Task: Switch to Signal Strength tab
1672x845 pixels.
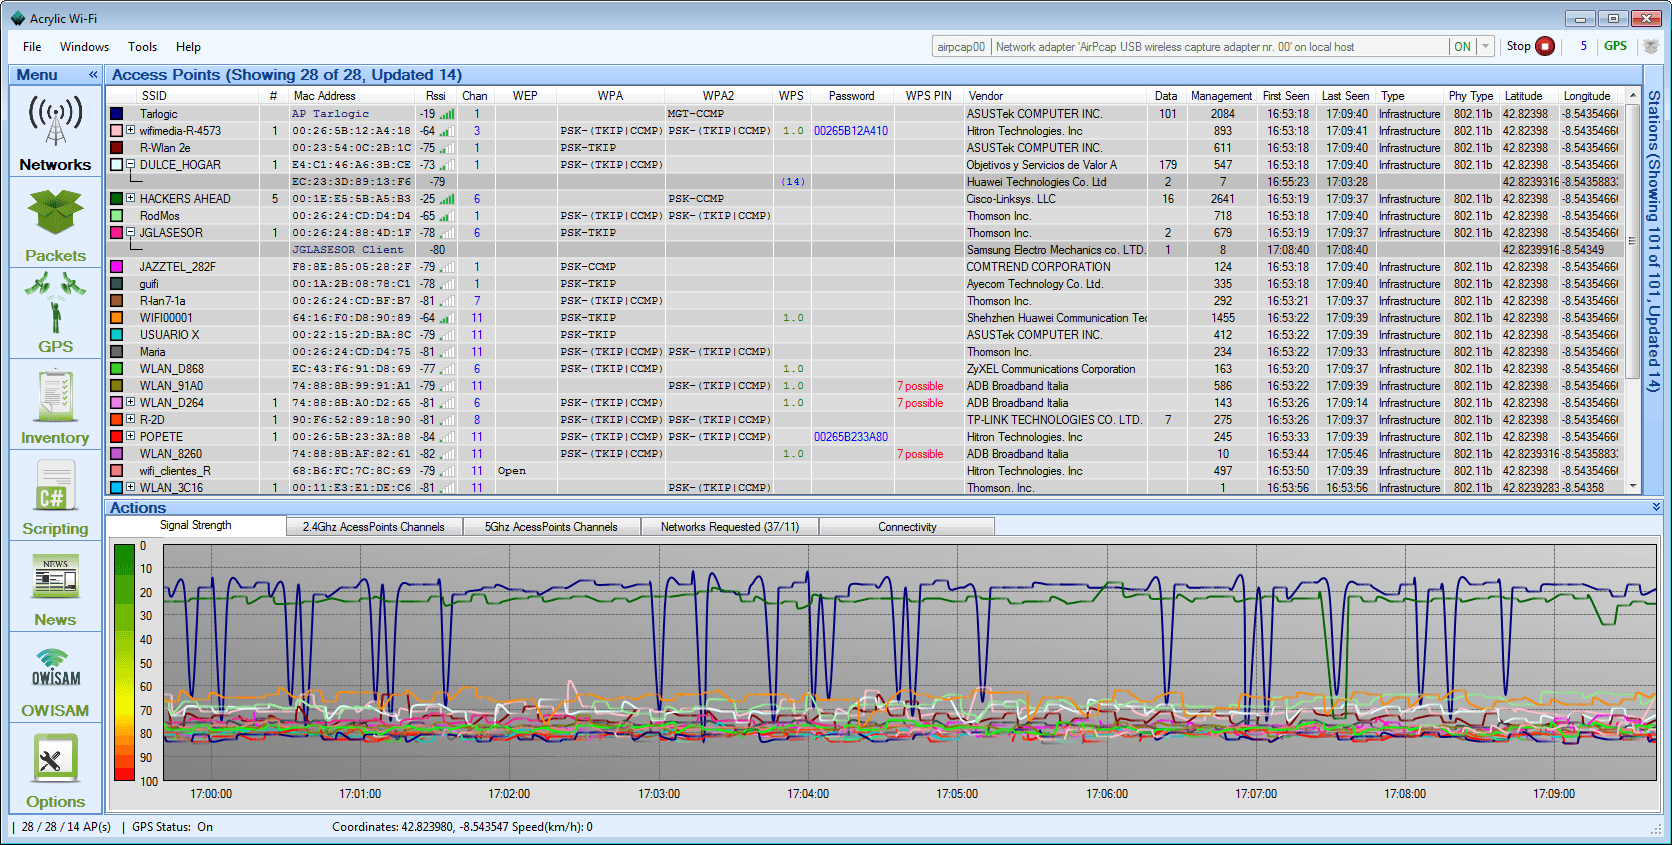Action: coord(196,526)
